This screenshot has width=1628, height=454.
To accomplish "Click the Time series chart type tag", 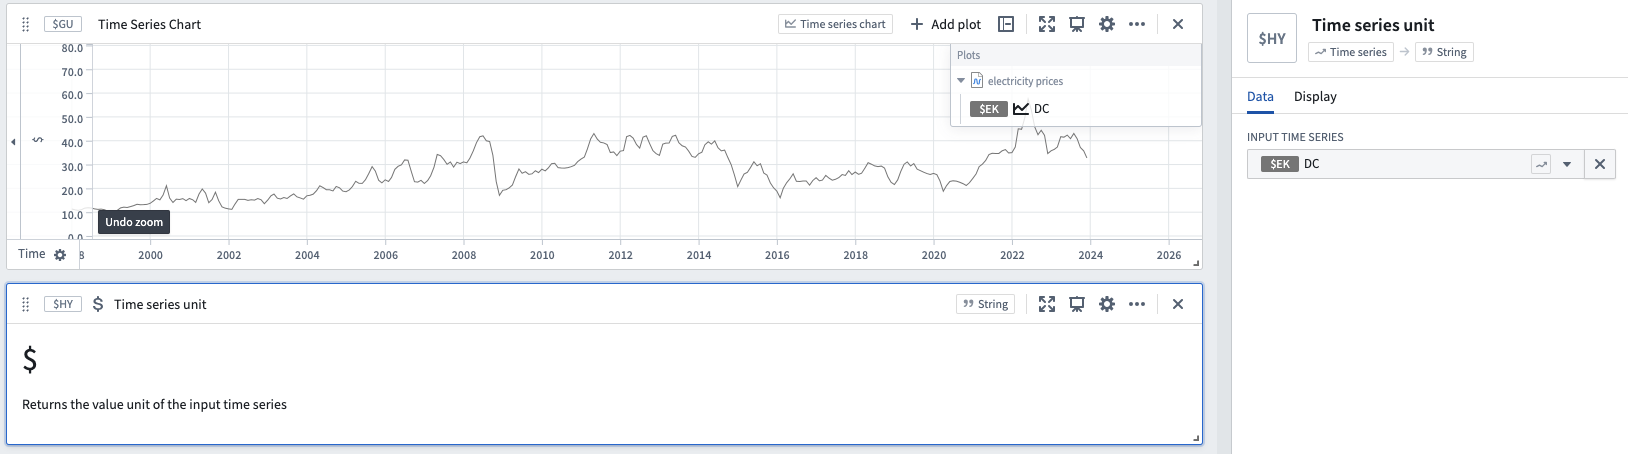I will [x=836, y=24].
